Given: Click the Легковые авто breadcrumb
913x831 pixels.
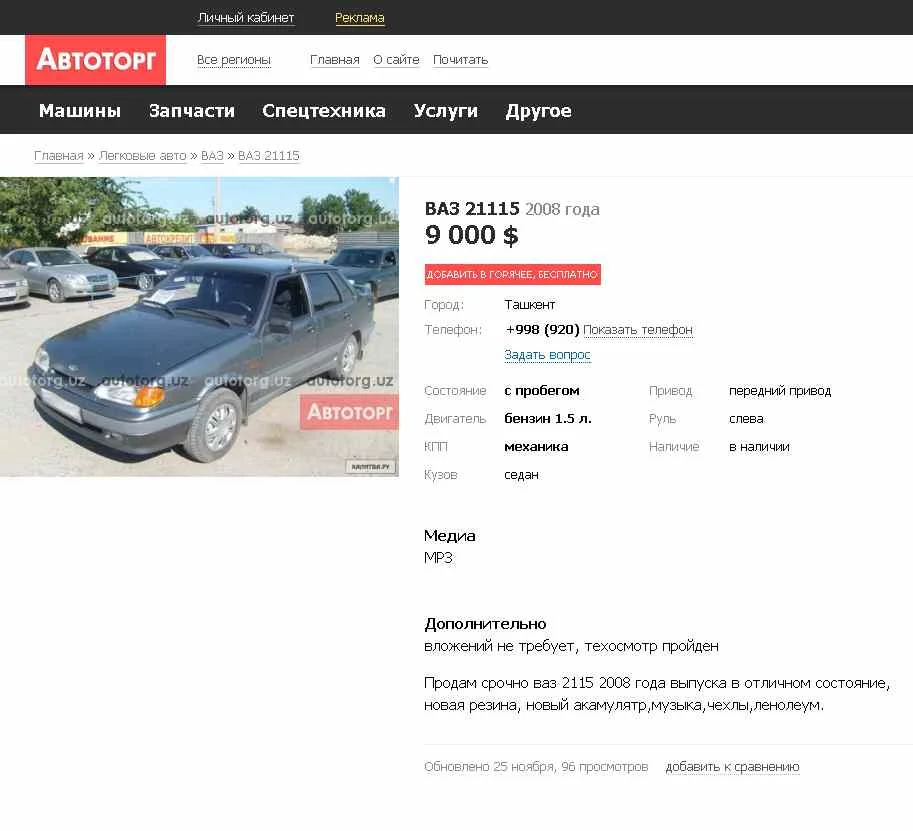Looking at the screenshot, I should tap(143, 156).
